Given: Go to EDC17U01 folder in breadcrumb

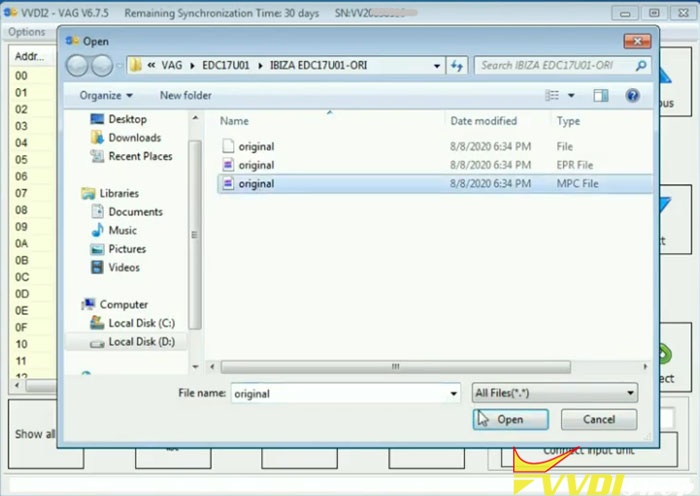Looking at the screenshot, I should tap(225, 66).
